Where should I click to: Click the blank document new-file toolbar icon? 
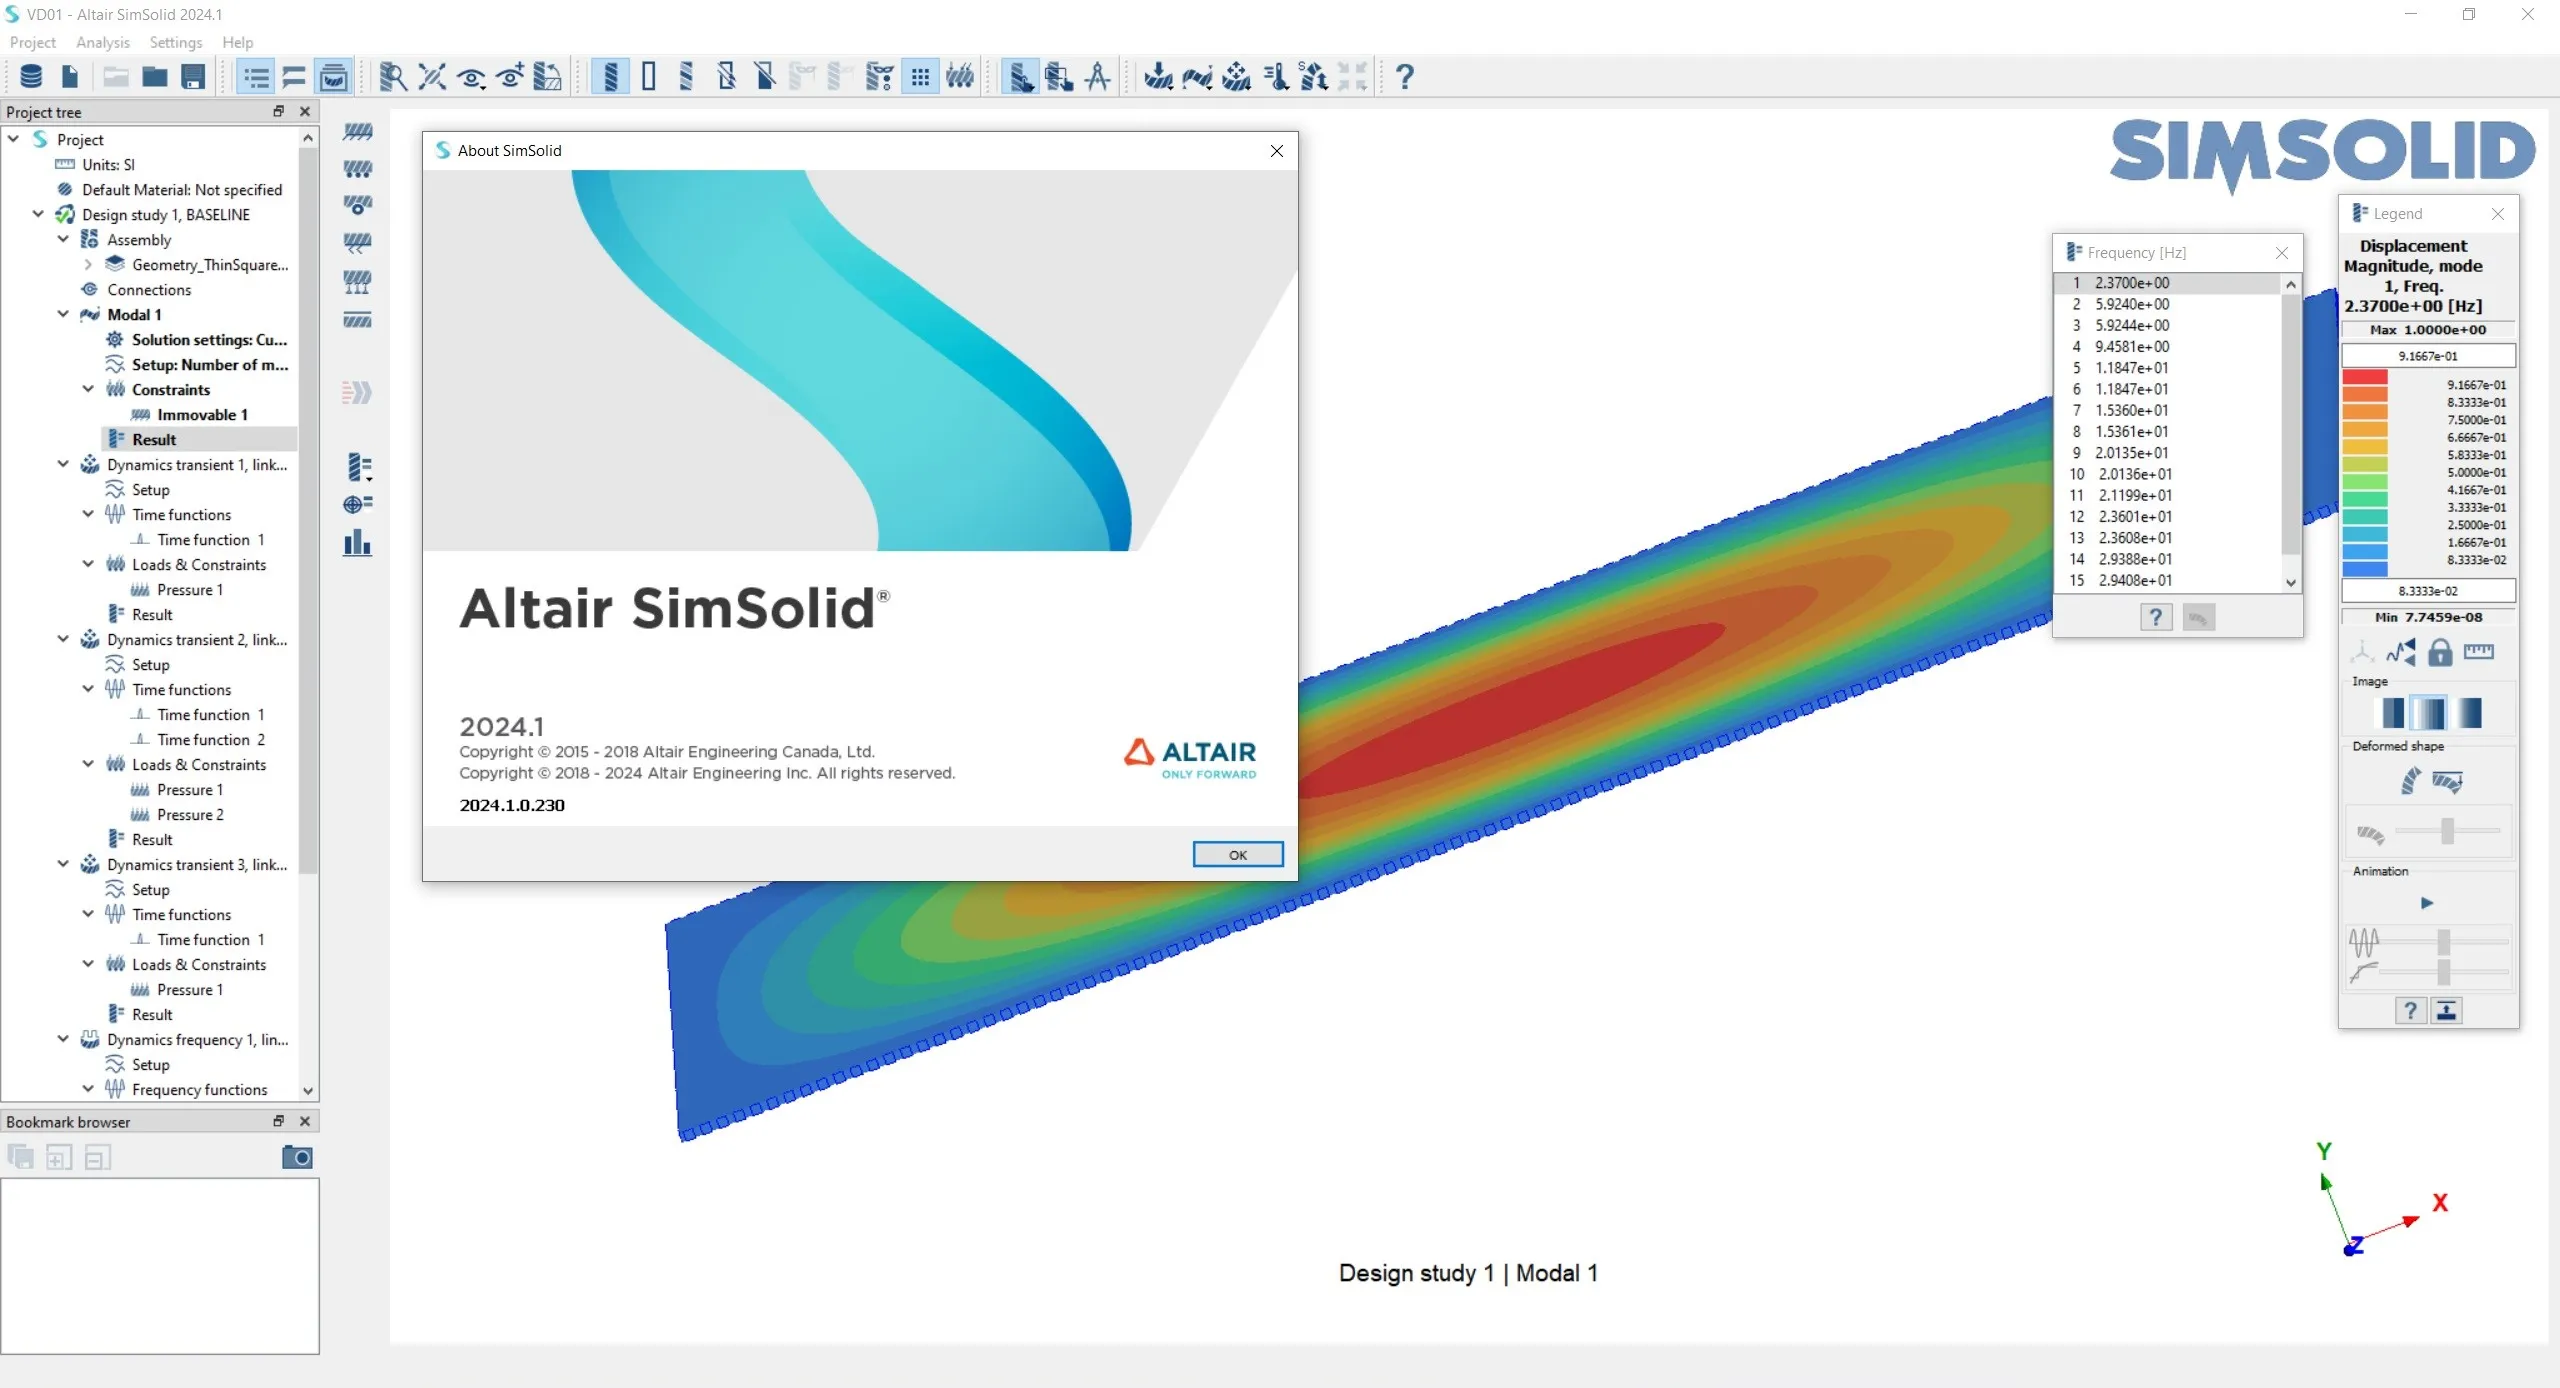(70, 77)
